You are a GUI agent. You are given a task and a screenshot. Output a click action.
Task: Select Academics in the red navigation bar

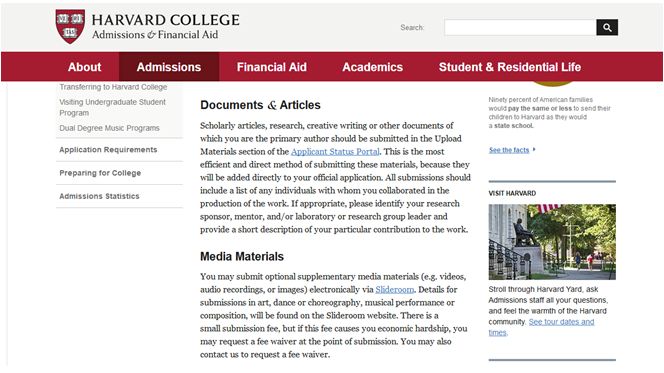click(x=372, y=67)
